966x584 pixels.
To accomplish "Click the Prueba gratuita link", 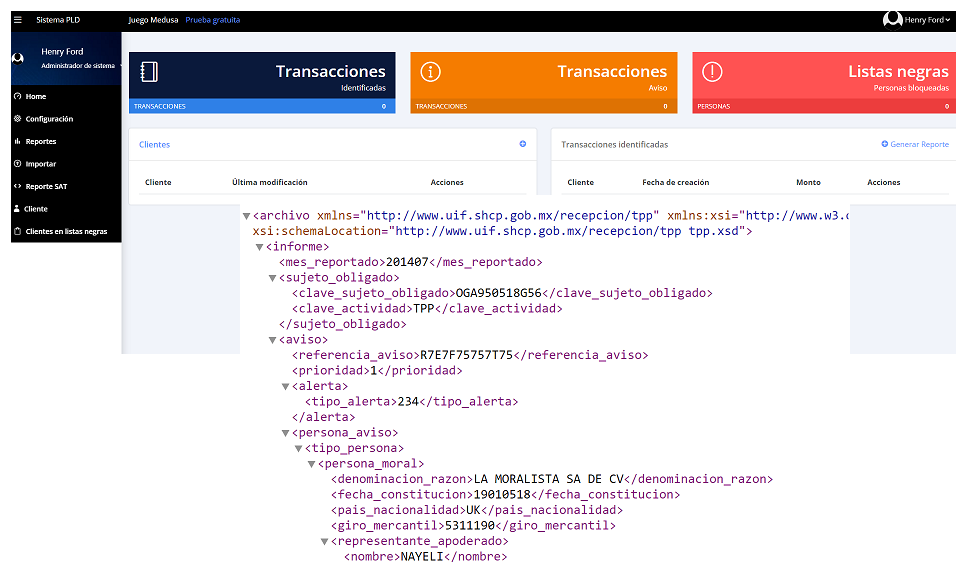I will (212, 20).
